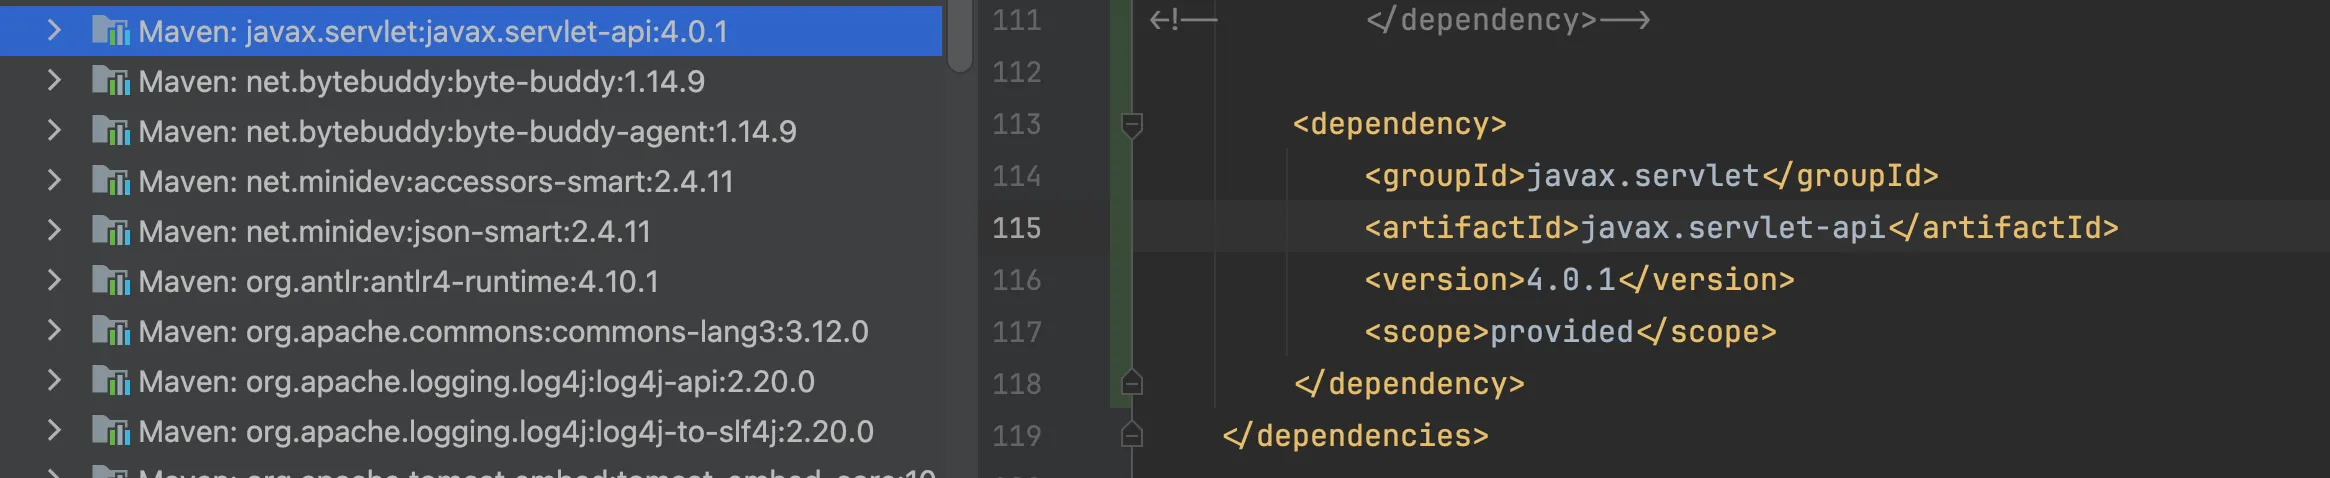Click commented </dependency> tag on line 111
Image resolution: width=2330 pixels, height=478 pixels.
click(1481, 20)
